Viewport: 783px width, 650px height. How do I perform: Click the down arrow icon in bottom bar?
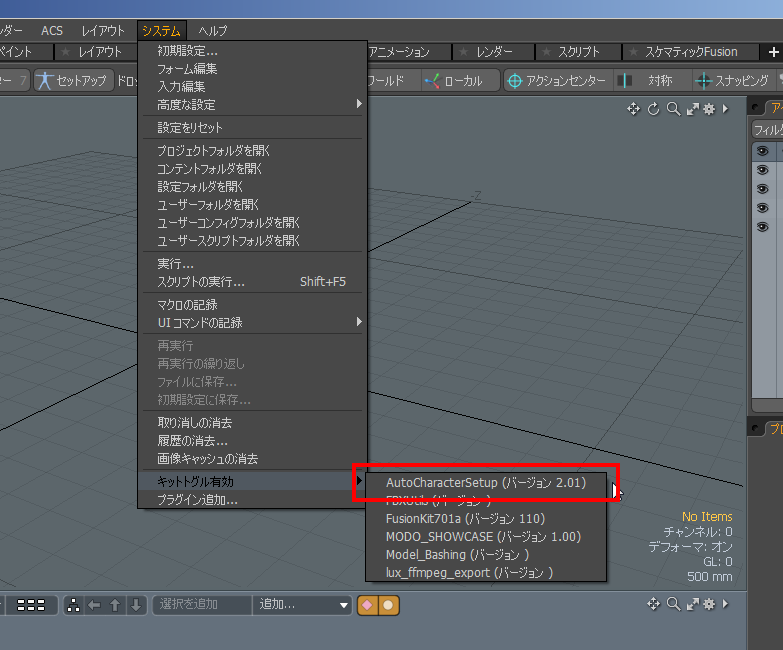tap(136, 605)
